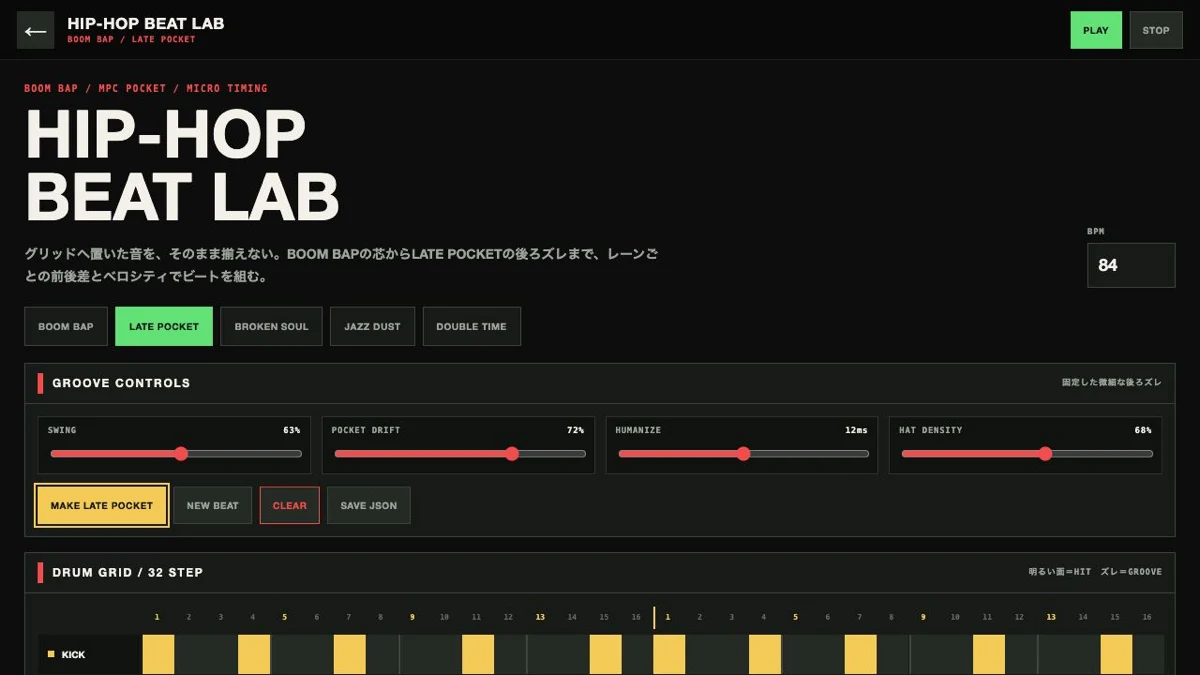
Task: Click the GROOVE CONTROLS panel heading
Action: [x=121, y=383]
